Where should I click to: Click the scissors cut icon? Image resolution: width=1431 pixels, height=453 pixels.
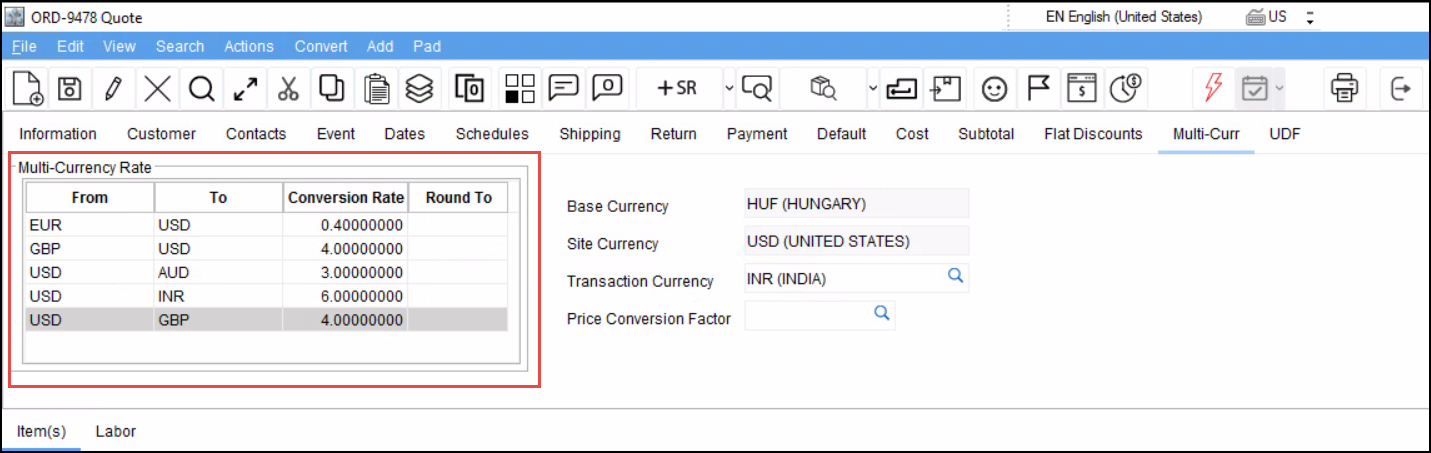pos(289,89)
